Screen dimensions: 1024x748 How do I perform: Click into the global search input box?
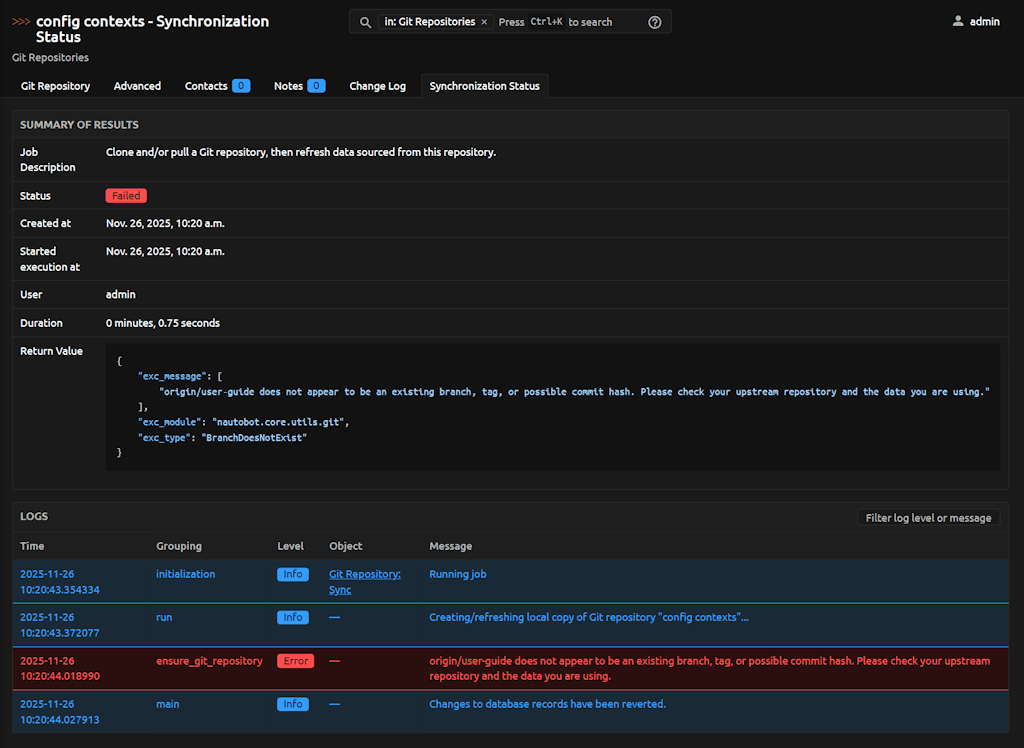(x=570, y=22)
